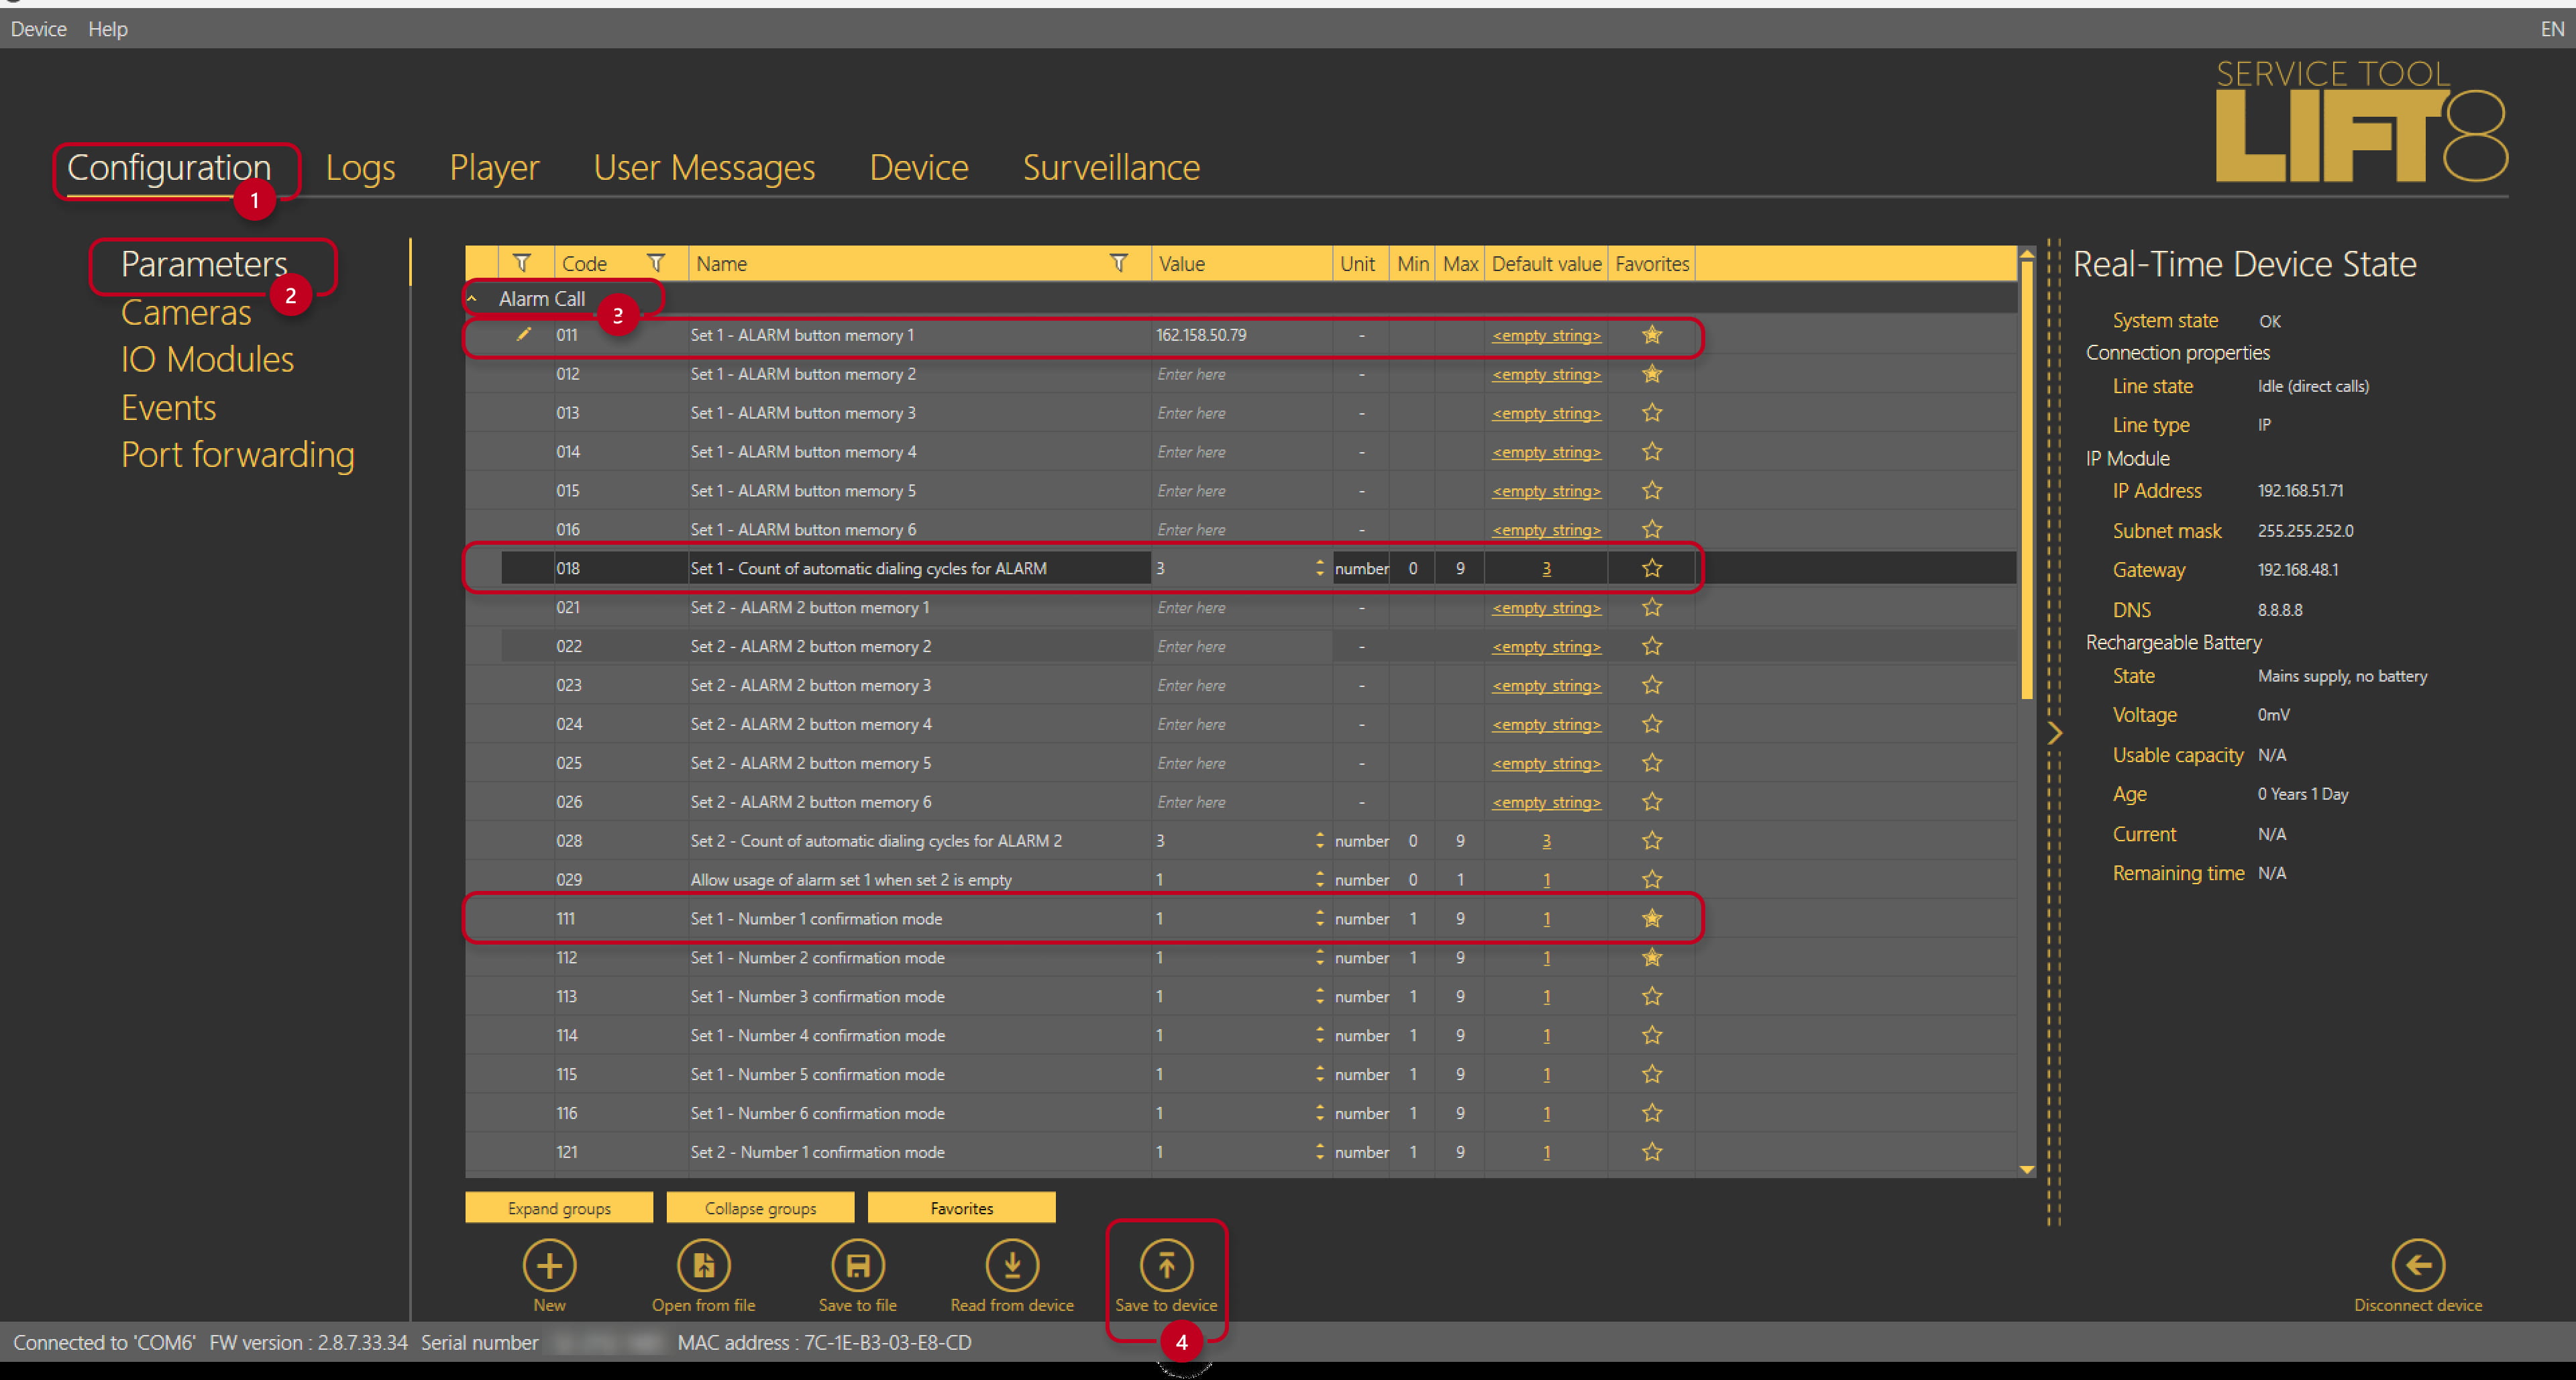Adjust value stepper for parameter 113
Image resolution: width=2576 pixels, height=1380 pixels.
pyautogui.click(x=1320, y=996)
